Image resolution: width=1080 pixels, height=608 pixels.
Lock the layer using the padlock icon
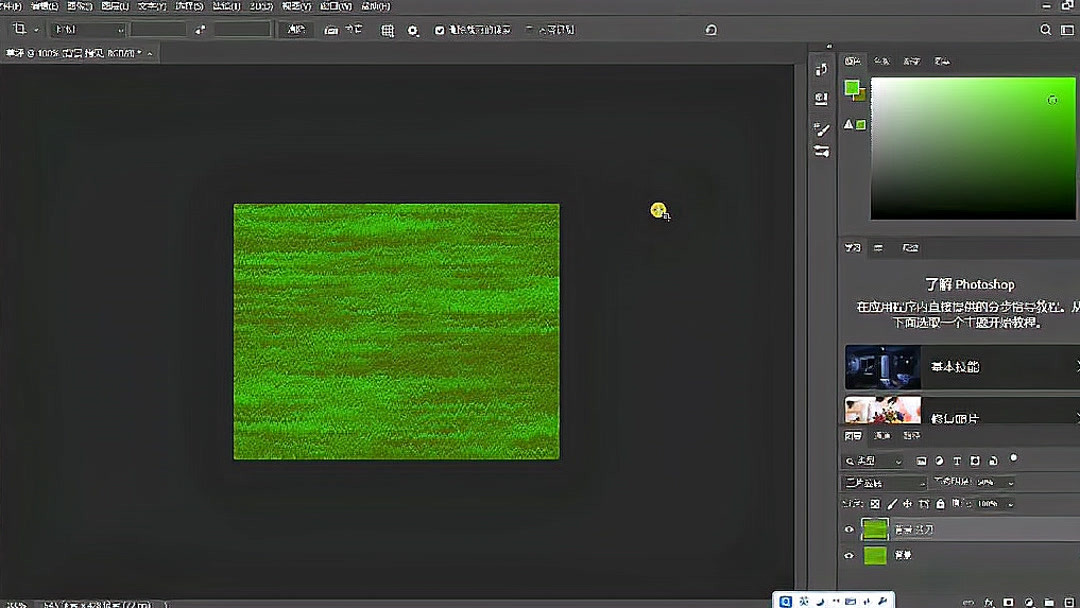click(940, 503)
